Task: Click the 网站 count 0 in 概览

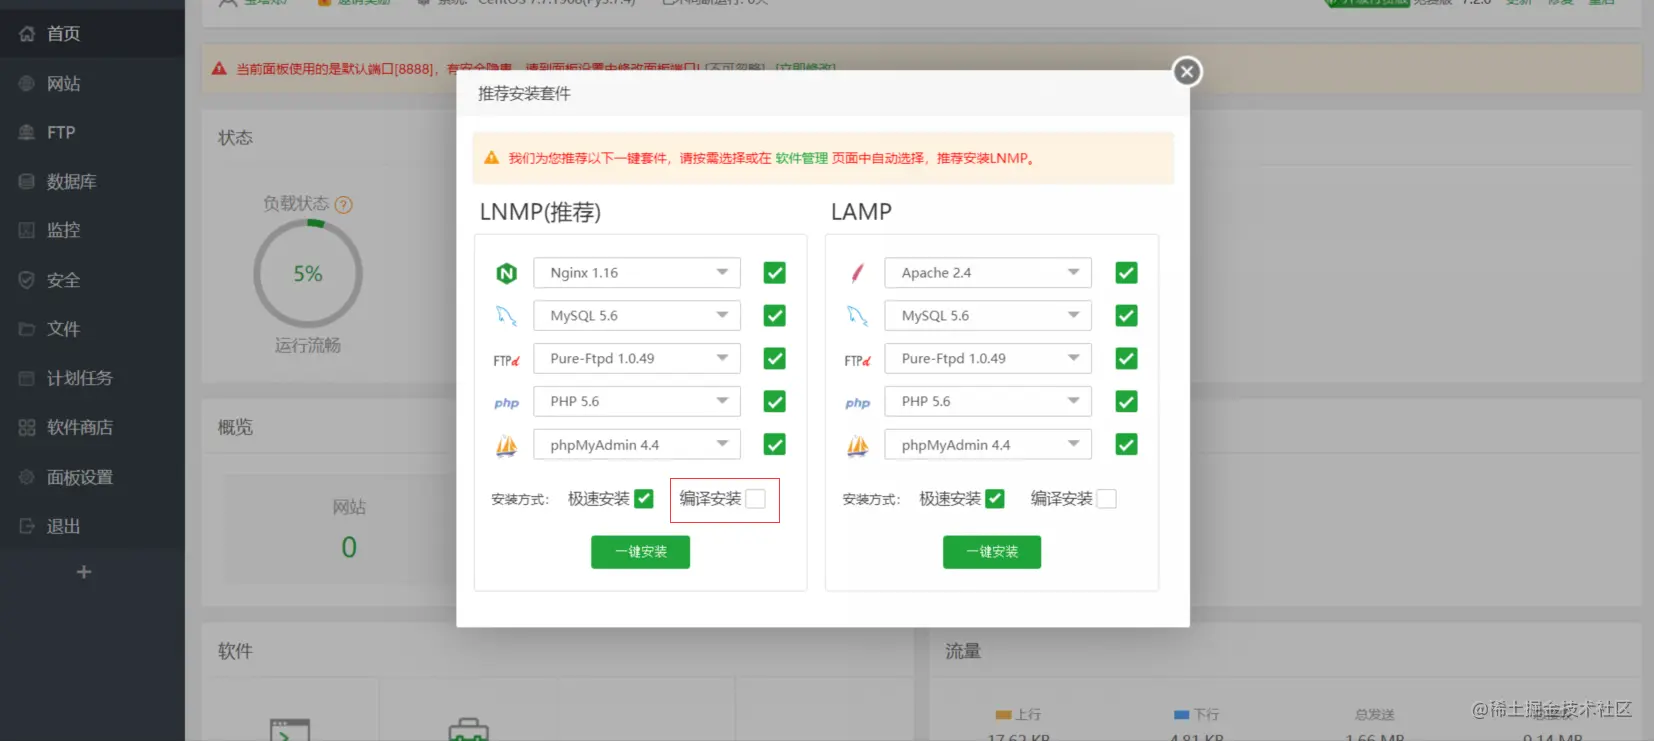Action: (349, 547)
